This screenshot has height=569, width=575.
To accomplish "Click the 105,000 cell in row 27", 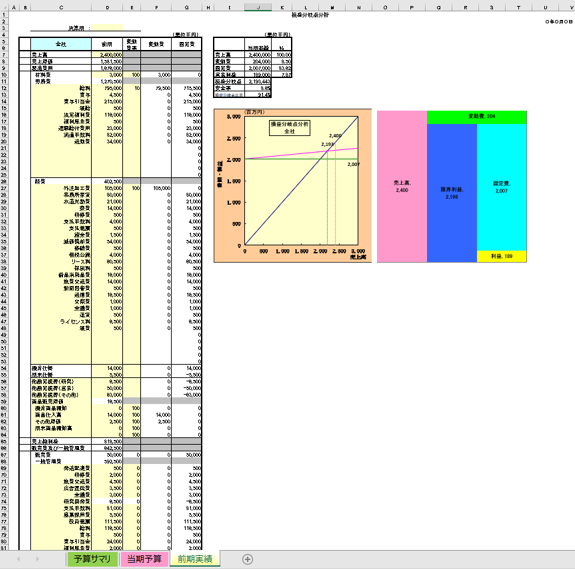I will [x=156, y=188].
